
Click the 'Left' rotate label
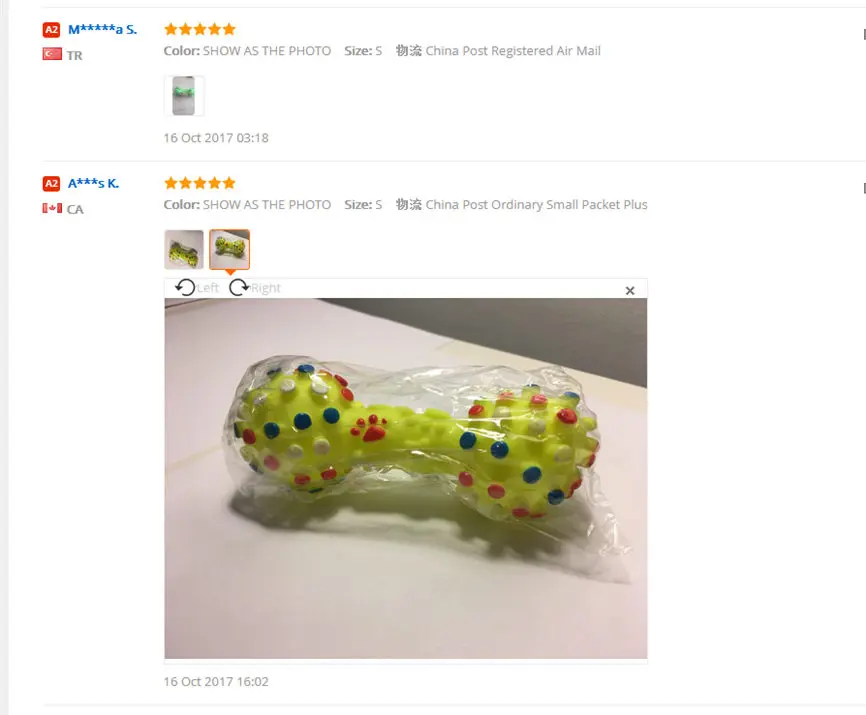click(x=208, y=288)
